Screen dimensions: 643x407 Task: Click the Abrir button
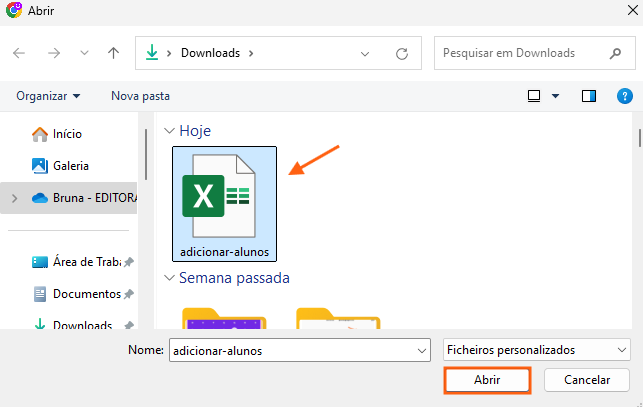[x=486, y=380]
